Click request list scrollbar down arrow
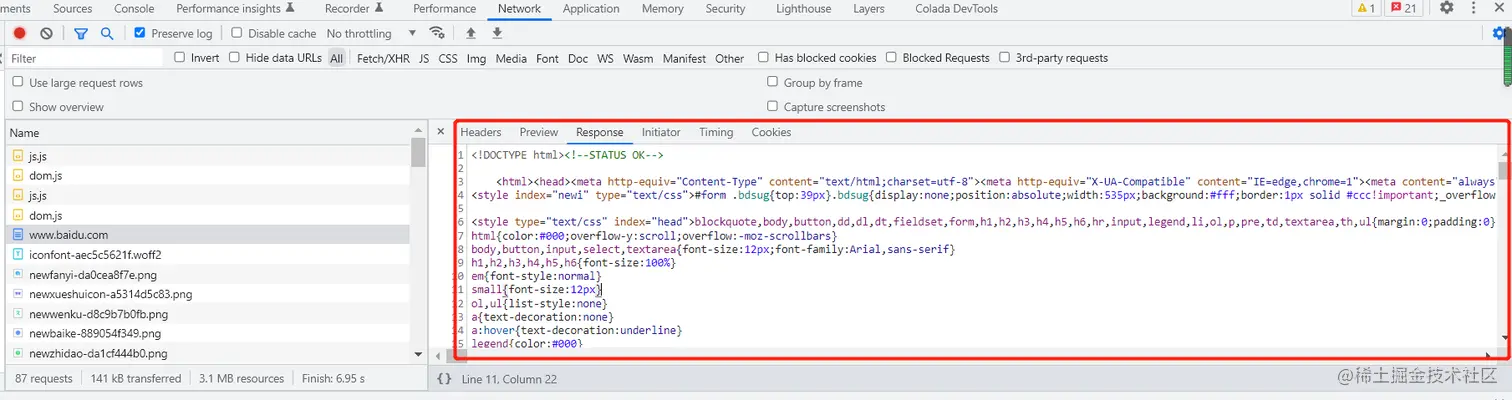The image size is (1512, 400). coord(418,354)
